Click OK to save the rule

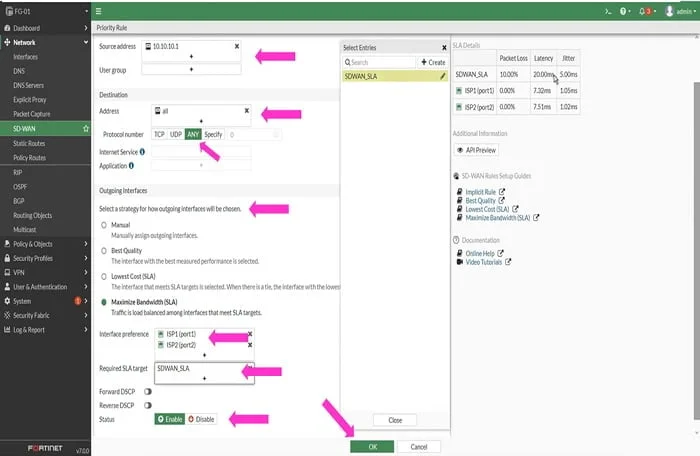click(x=372, y=447)
